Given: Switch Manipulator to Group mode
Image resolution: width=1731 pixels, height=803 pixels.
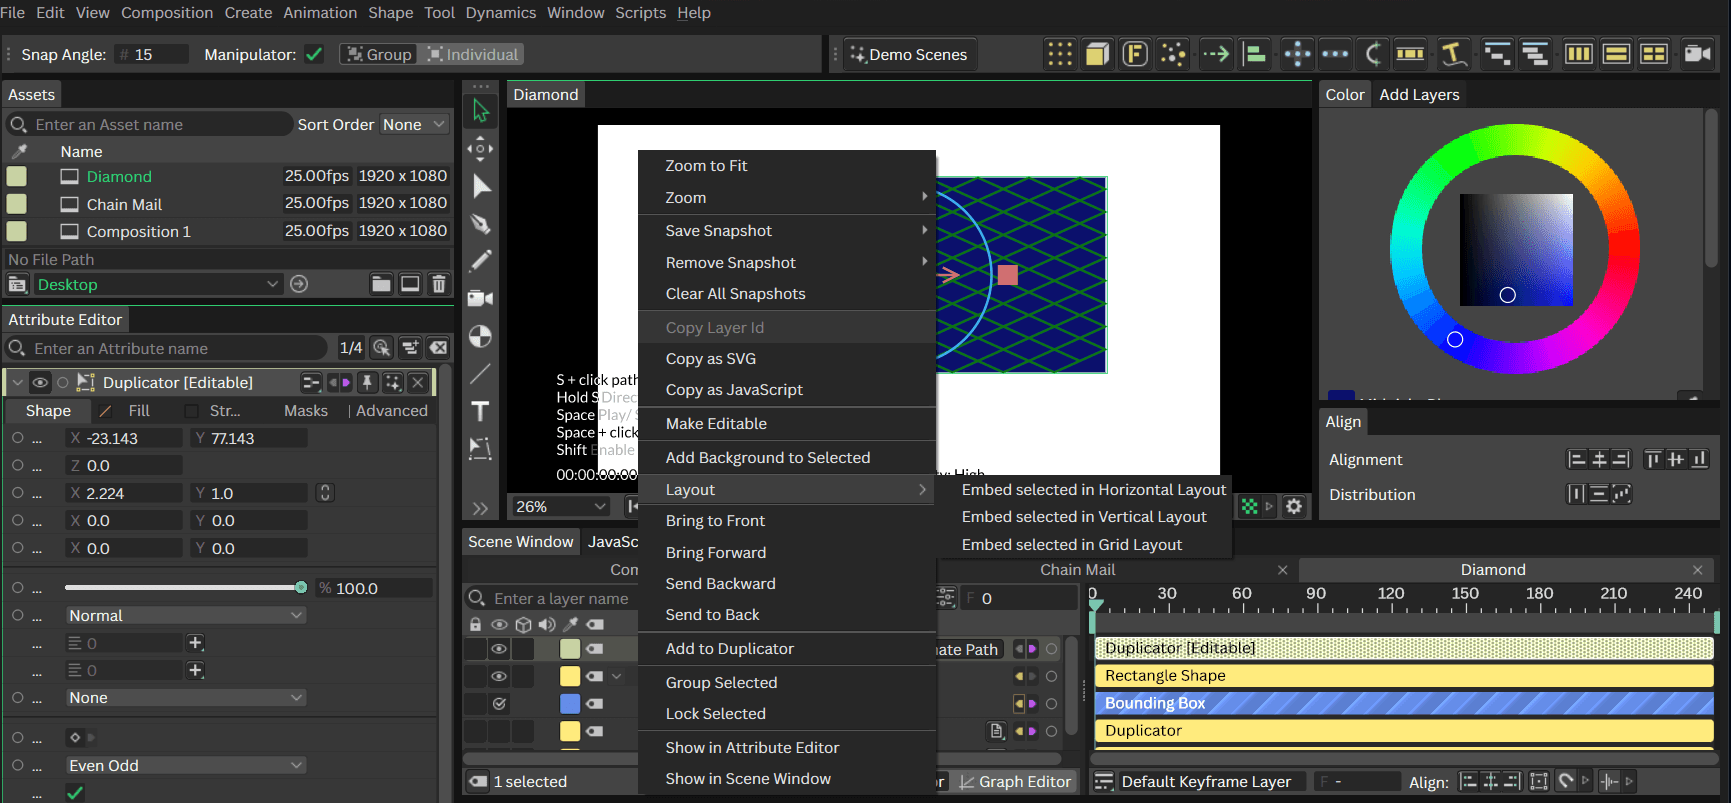Looking at the screenshot, I should (x=379, y=54).
